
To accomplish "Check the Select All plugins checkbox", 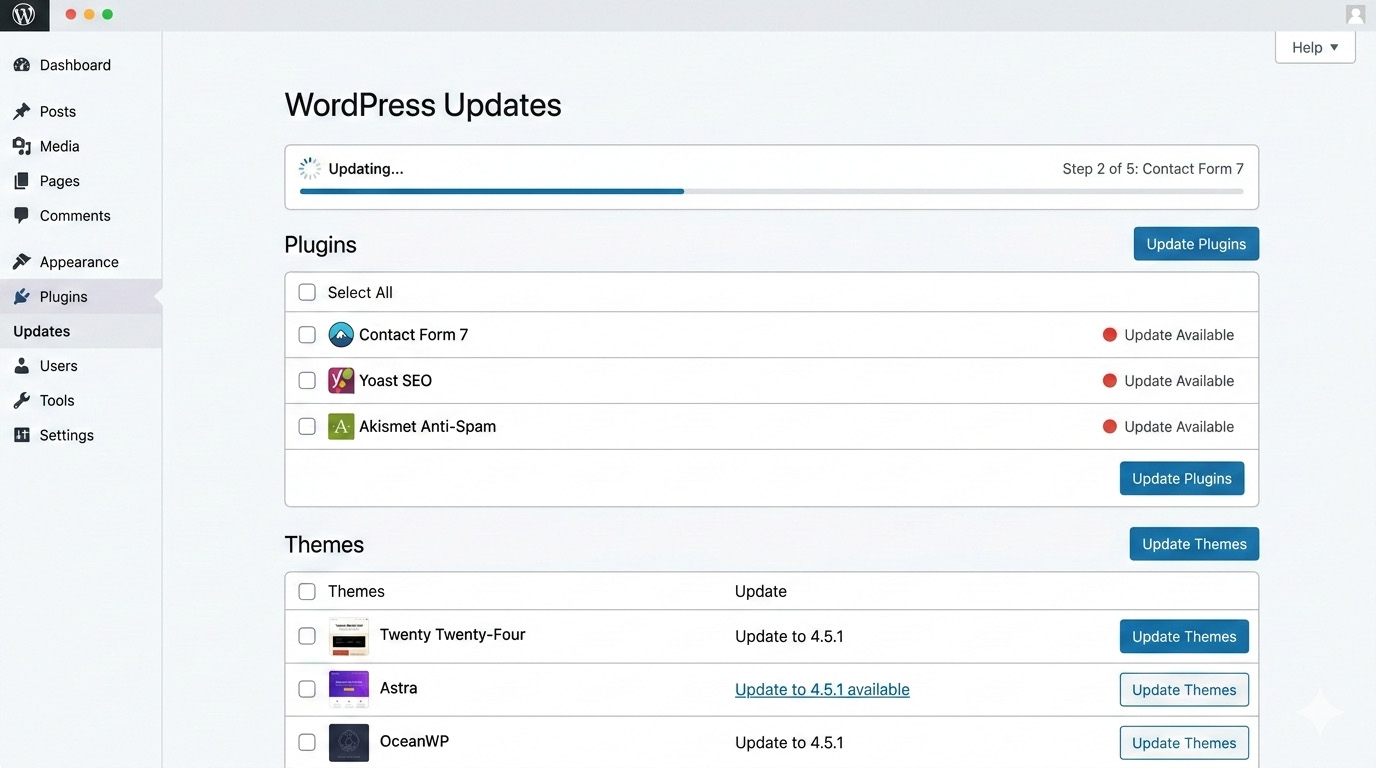I will [307, 293].
